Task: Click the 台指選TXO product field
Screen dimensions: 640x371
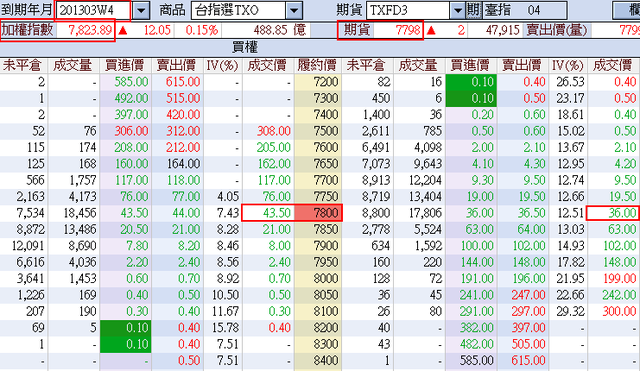Action: [x=239, y=10]
